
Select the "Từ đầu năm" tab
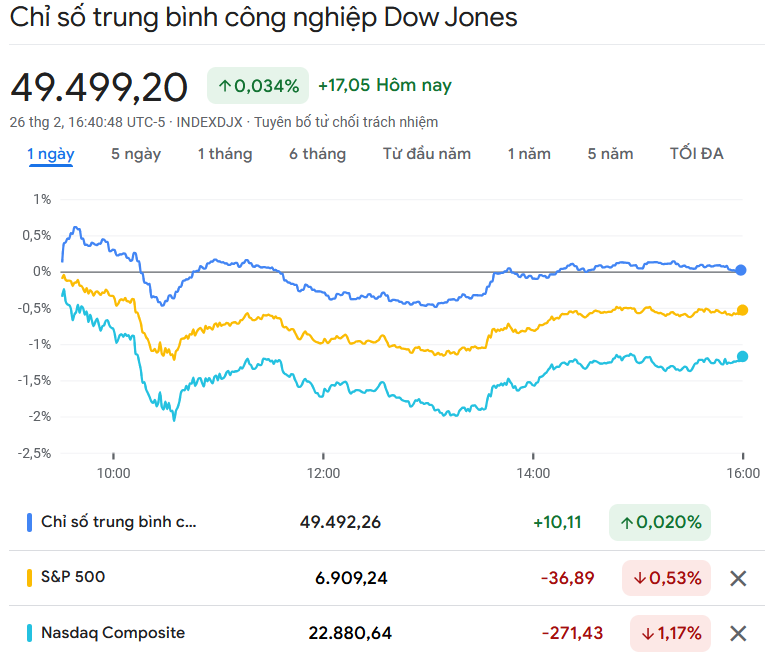(427, 154)
